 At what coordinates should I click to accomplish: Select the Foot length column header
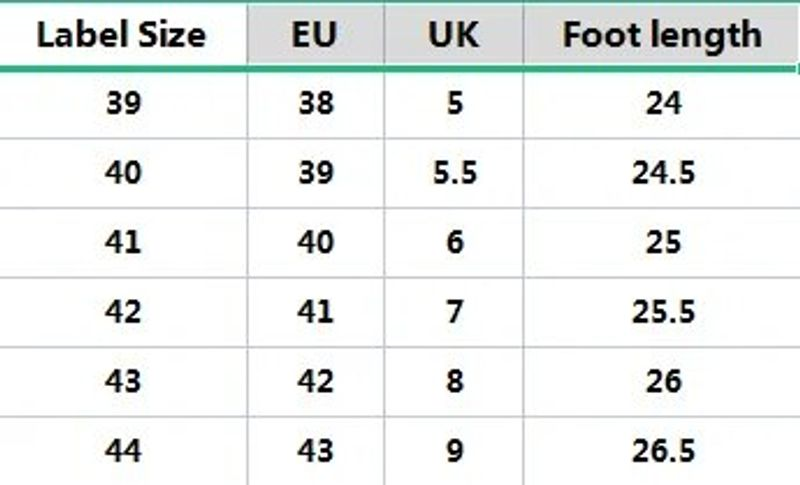pos(662,35)
